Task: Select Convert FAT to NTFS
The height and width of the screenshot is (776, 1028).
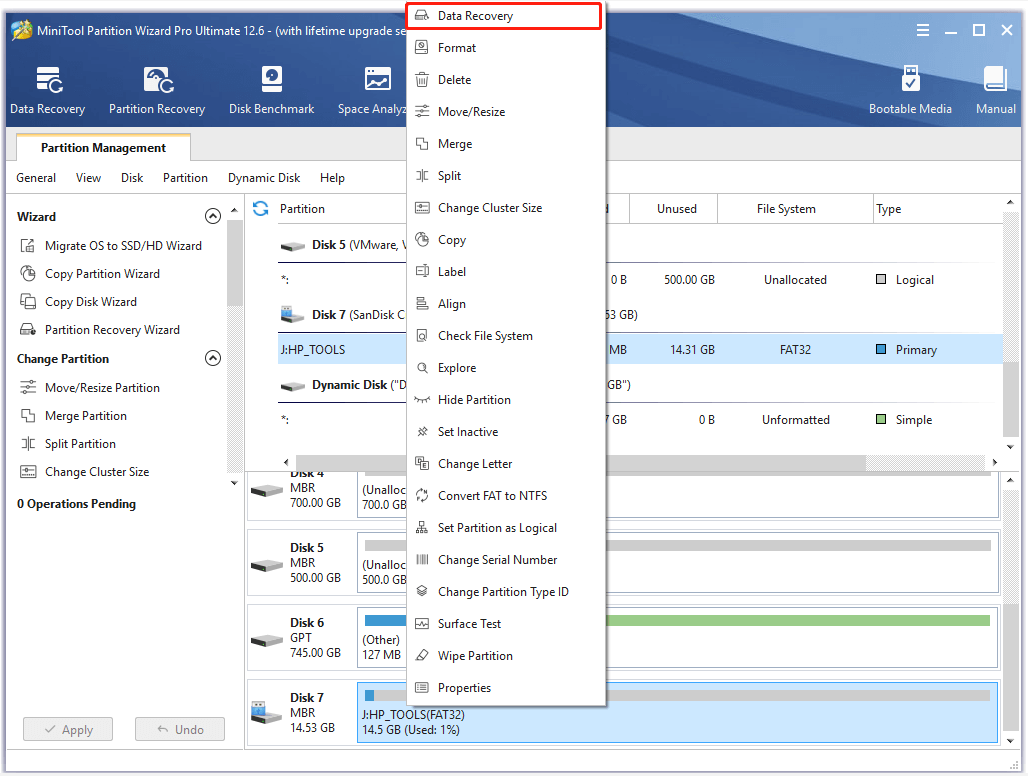Action: click(x=492, y=496)
